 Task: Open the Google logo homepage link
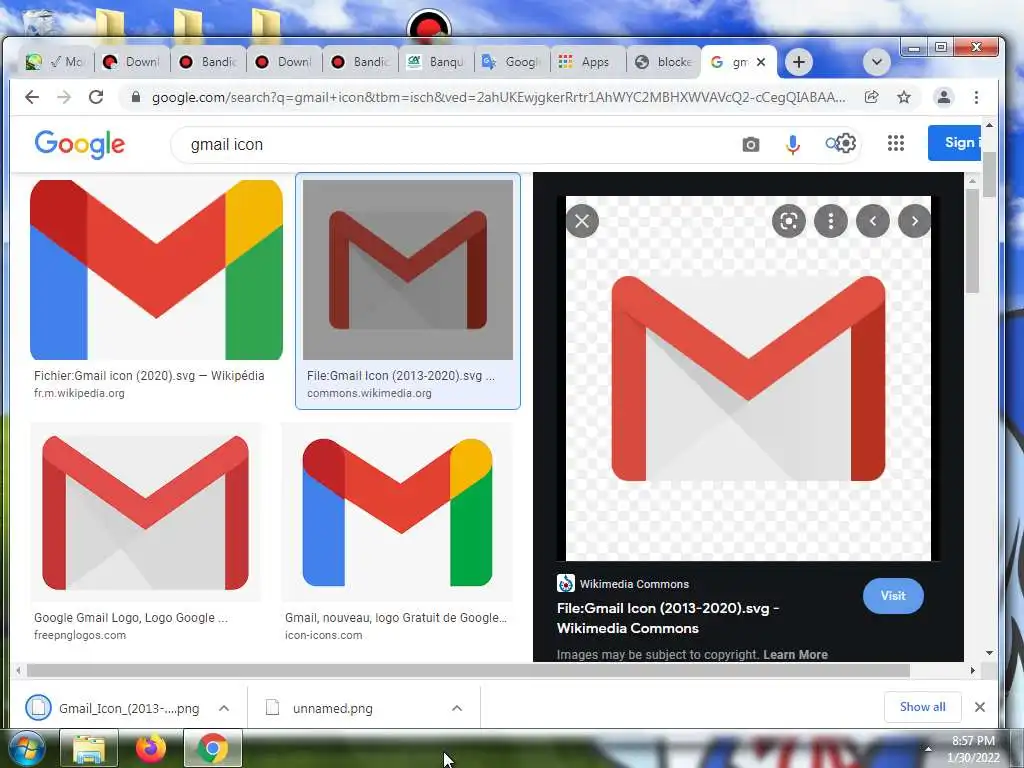80,144
